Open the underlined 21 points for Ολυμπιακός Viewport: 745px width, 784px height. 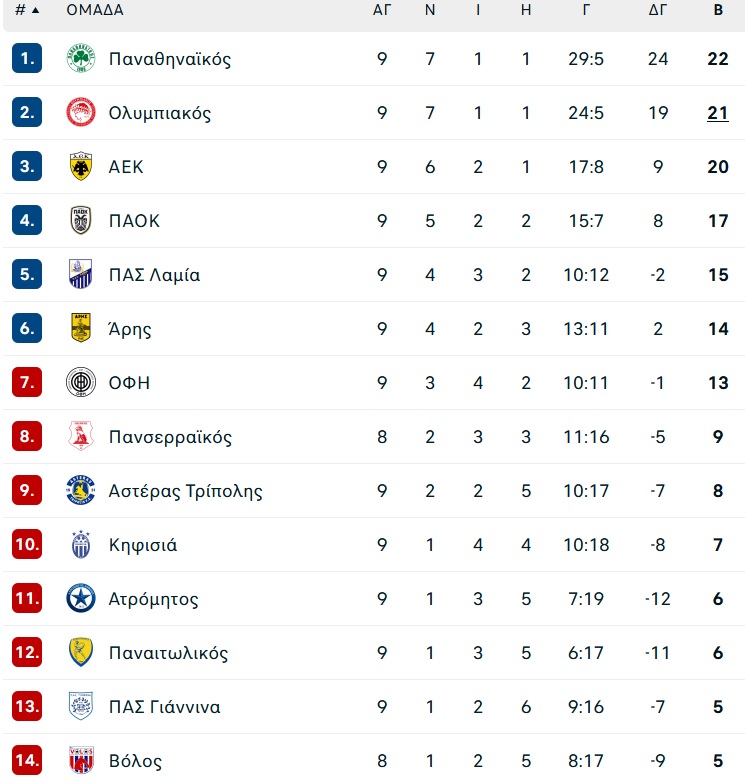click(718, 113)
